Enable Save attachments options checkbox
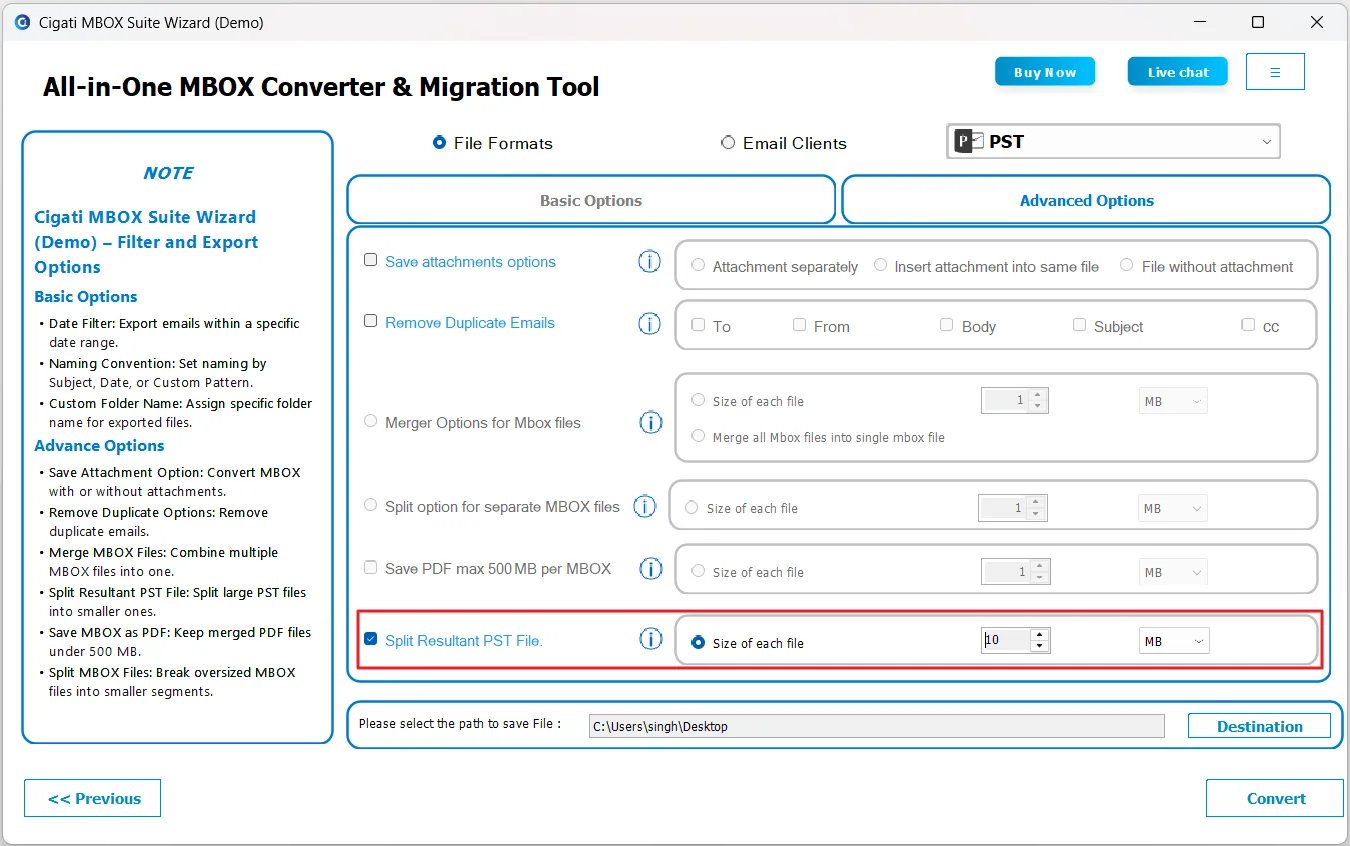Image resolution: width=1350 pixels, height=846 pixels. click(371, 260)
